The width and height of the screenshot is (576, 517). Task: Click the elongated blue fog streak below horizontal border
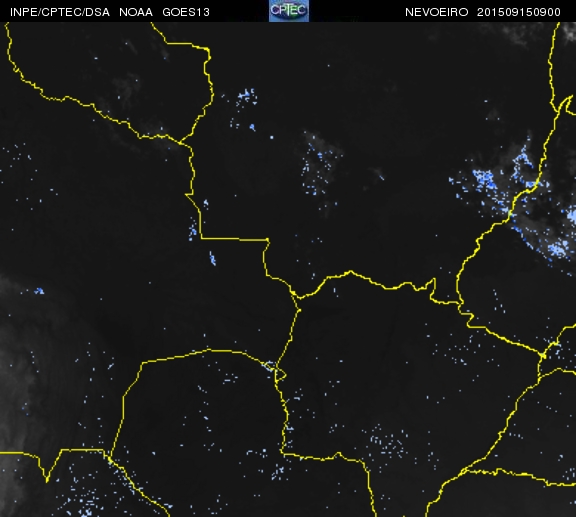point(213,258)
